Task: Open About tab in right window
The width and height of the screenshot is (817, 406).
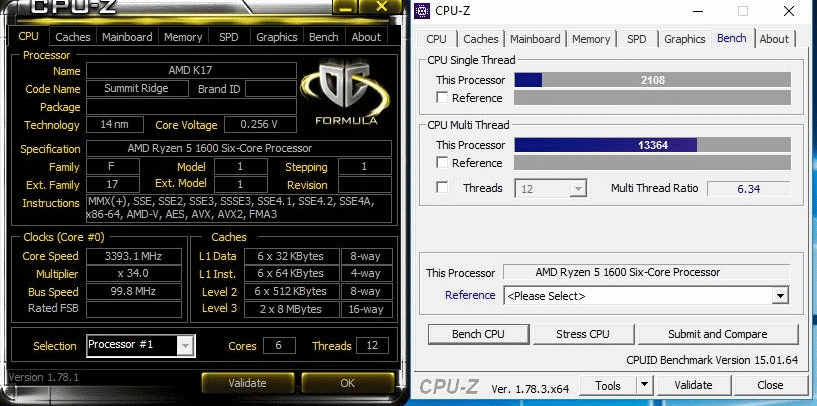Action: coord(774,39)
